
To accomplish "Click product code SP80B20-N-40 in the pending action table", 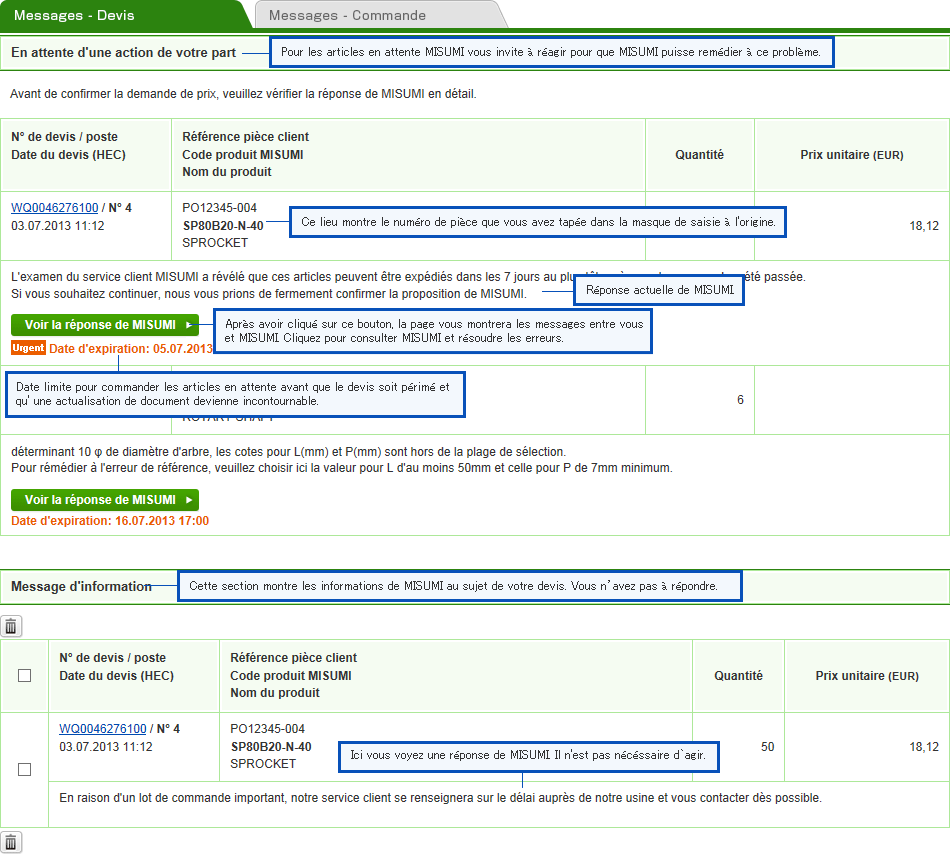I will 223,226.
